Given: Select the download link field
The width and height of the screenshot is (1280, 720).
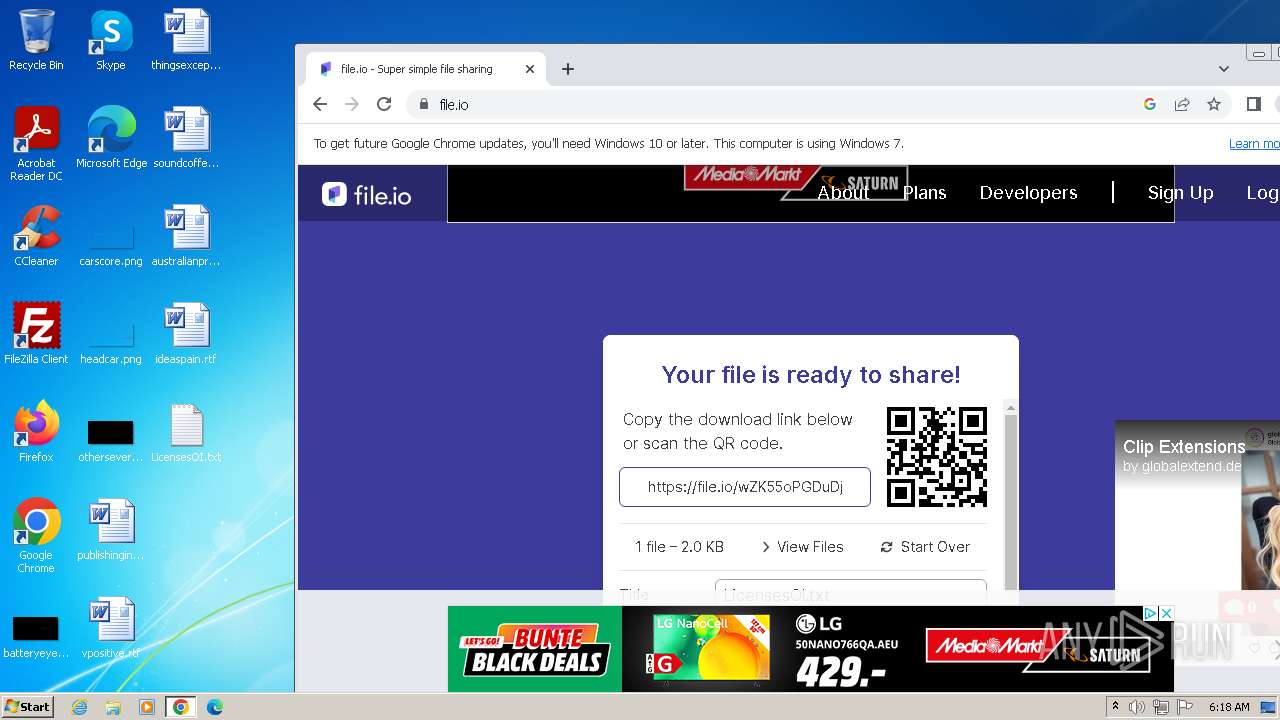Looking at the screenshot, I should (745, 487).
